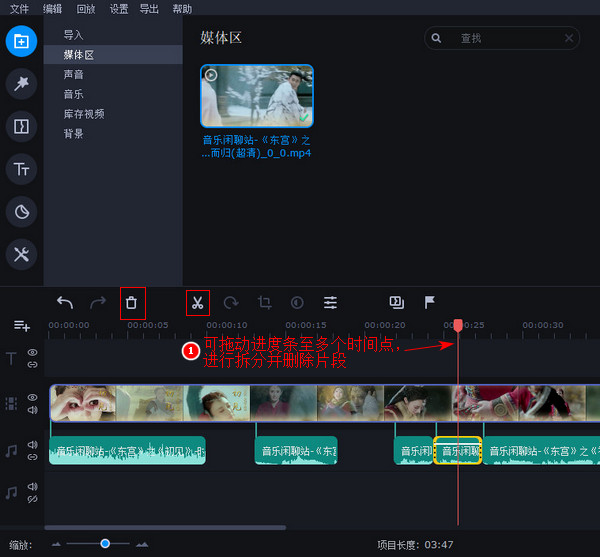The height and width of the screenshot is (557, 600).
Task: Click 00:00:10 on timeline ruler
Action: point(227,325)
